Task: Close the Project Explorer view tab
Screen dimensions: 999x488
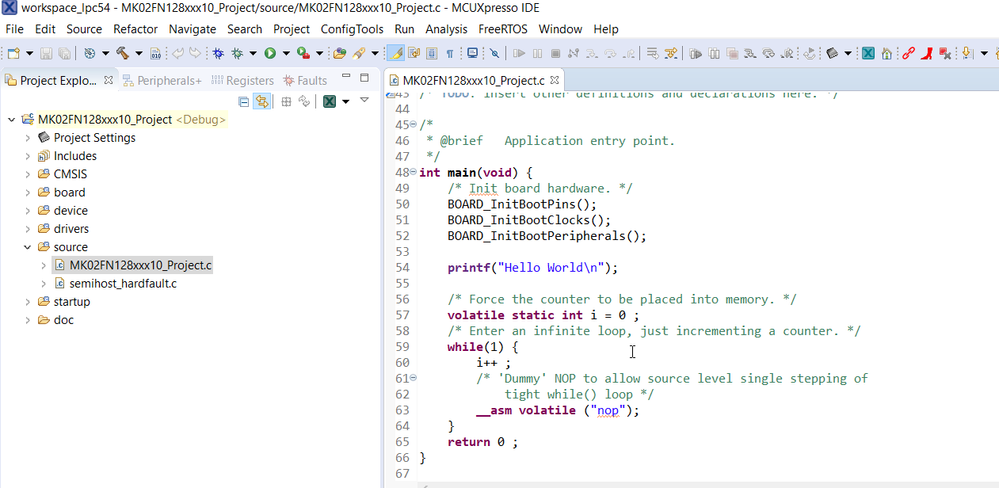Action: point(108,80)
